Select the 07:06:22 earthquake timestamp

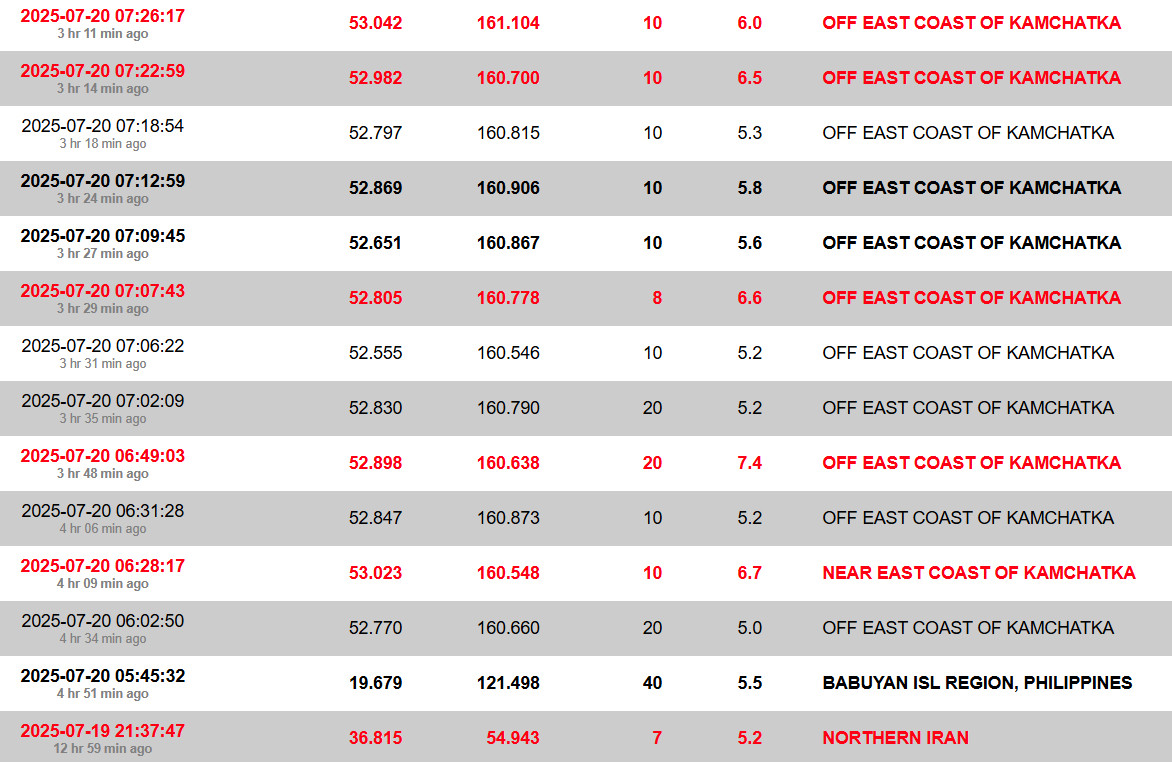(102, 347)
